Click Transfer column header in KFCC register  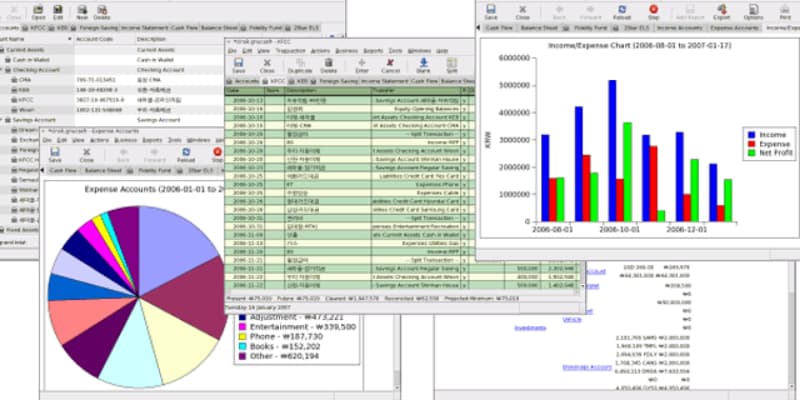point(416,90)
